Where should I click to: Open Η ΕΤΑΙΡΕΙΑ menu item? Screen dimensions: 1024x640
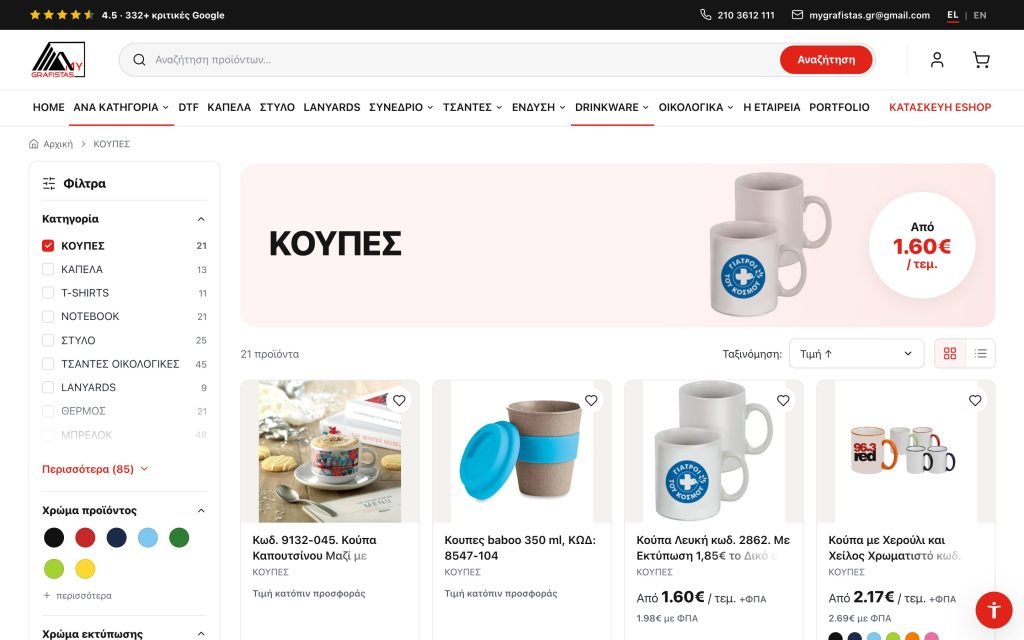click(771, 107)
